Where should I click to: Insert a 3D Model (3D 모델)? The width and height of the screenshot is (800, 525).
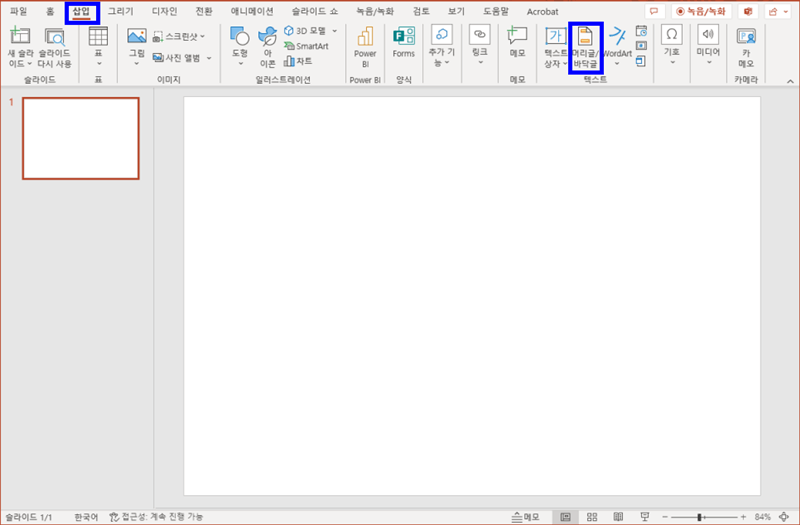click(305, 31)
